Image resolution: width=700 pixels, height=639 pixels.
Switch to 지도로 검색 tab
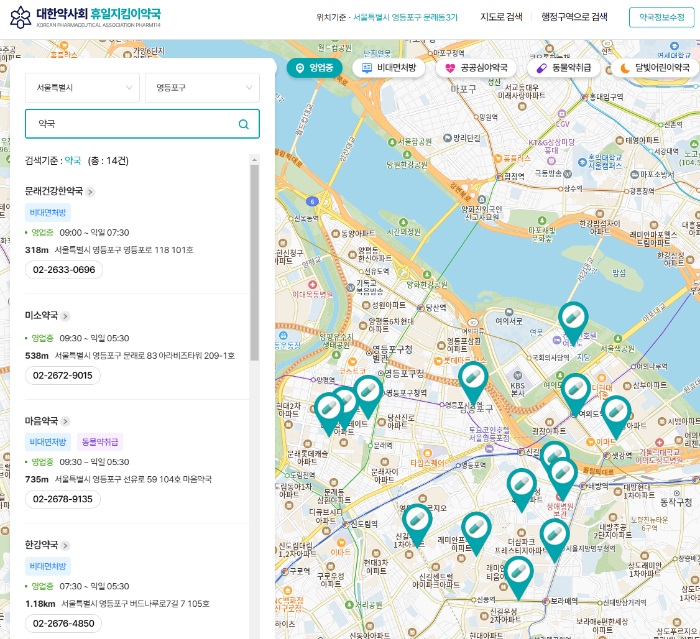501,17
